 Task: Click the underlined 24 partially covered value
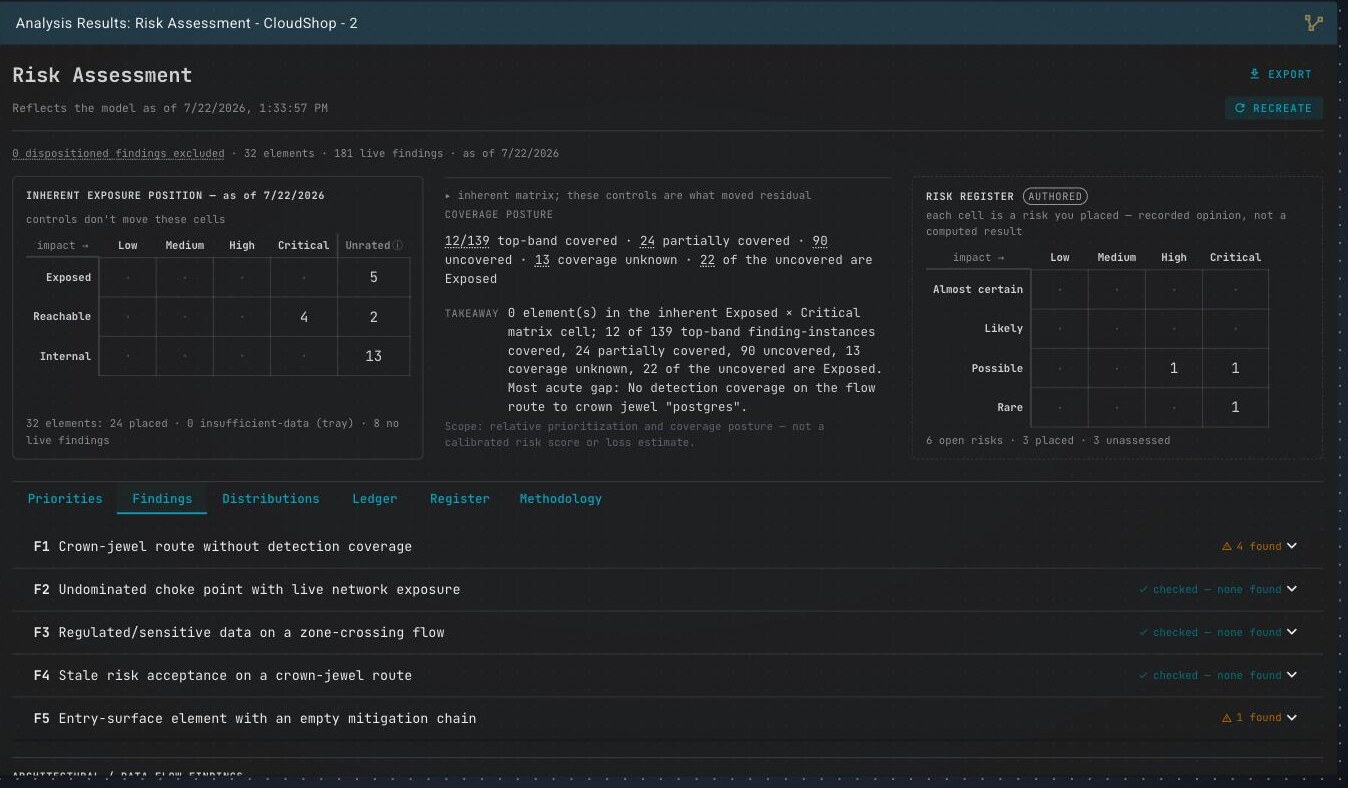[x=647, y=241]
